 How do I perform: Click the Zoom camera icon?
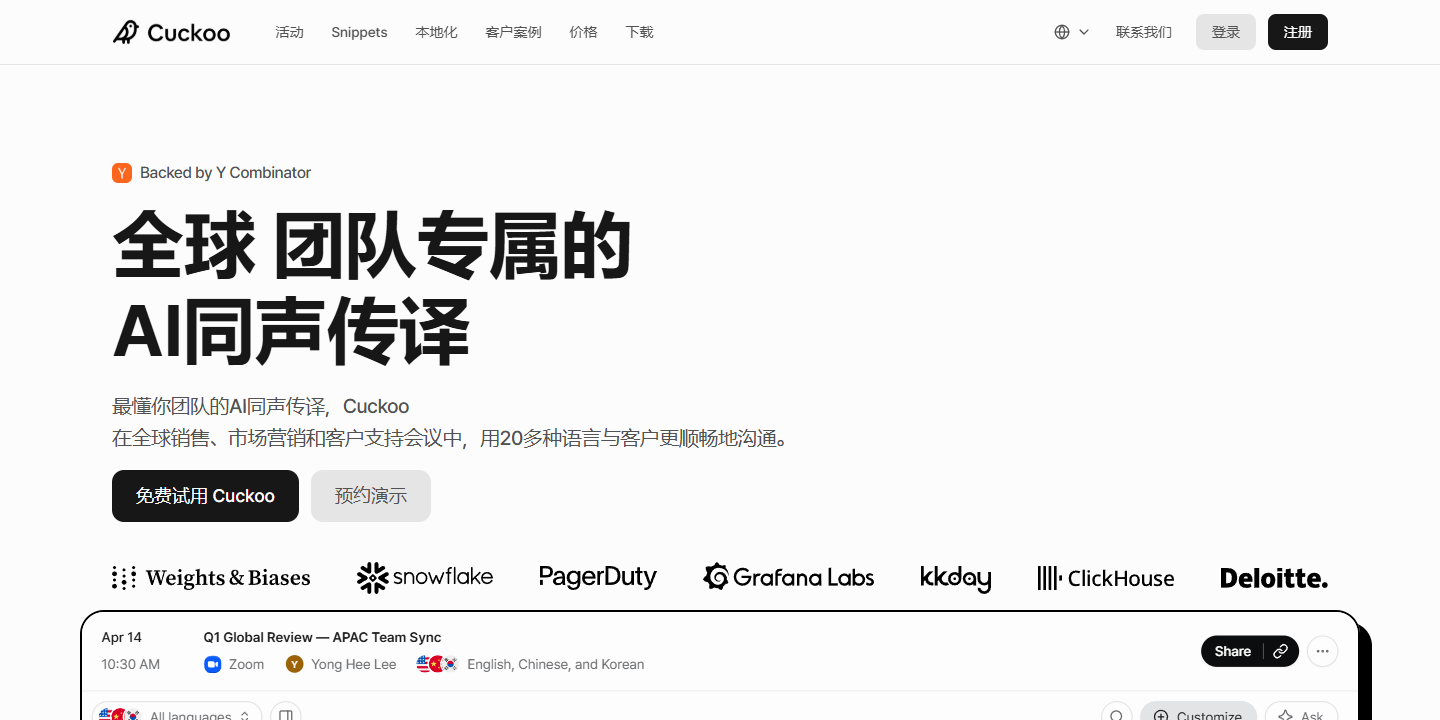[x=212, y=664]
